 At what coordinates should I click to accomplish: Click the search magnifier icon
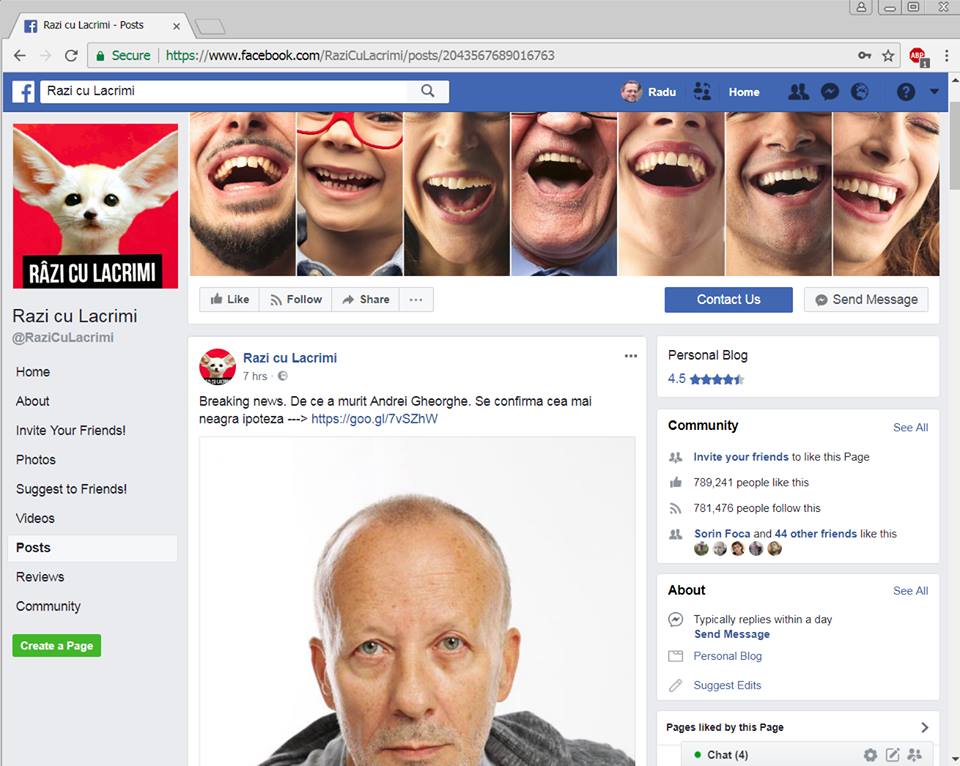(427, 91)
